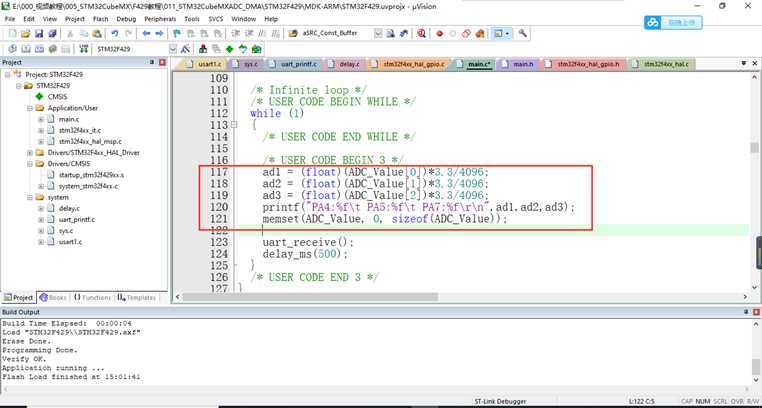Image resolution: width=762 pixels, height=408 pixels.
Task: Close the Project panel with red X
Action: click(x=162, y=63)
